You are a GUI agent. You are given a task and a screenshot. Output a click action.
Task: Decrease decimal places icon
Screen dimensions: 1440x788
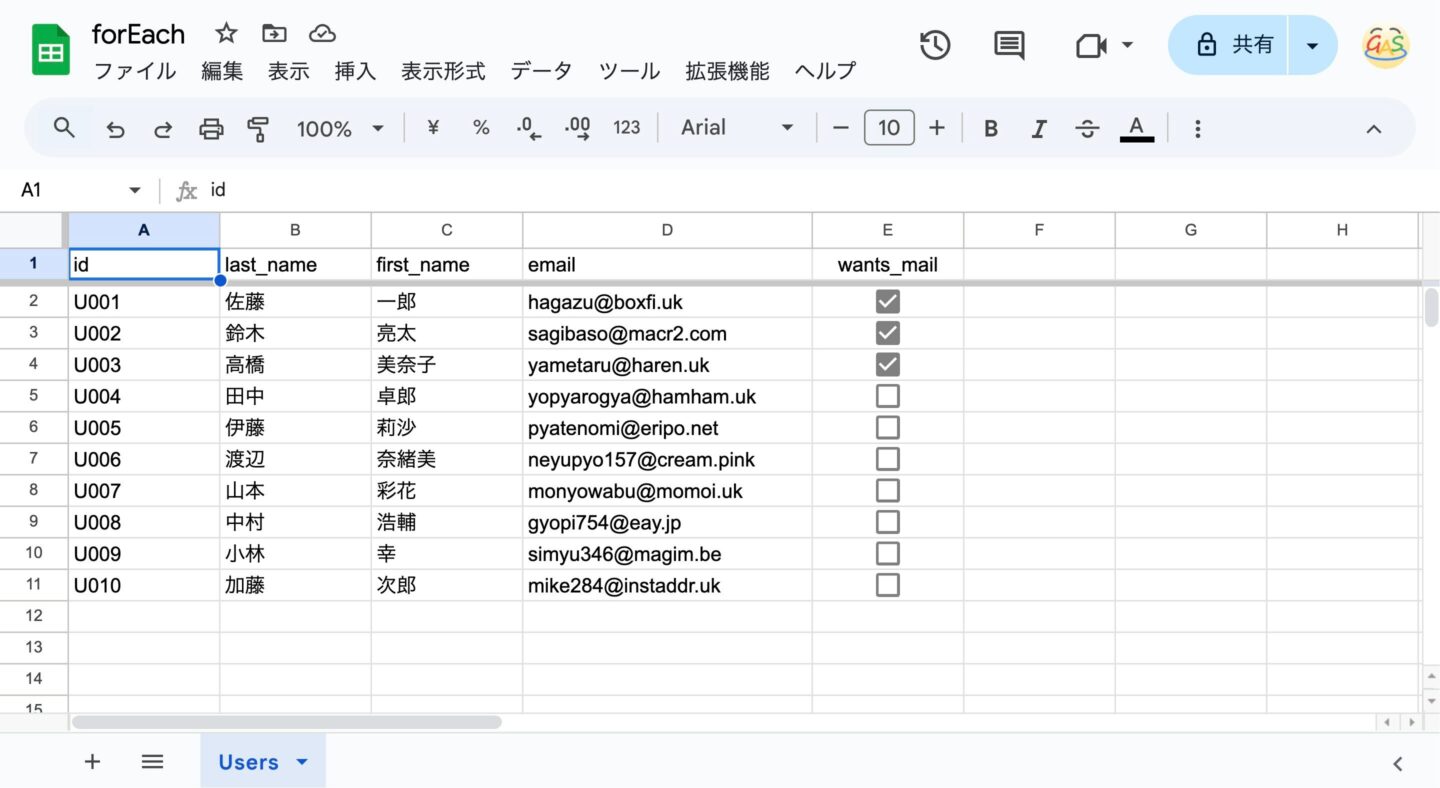pos(527,128)
